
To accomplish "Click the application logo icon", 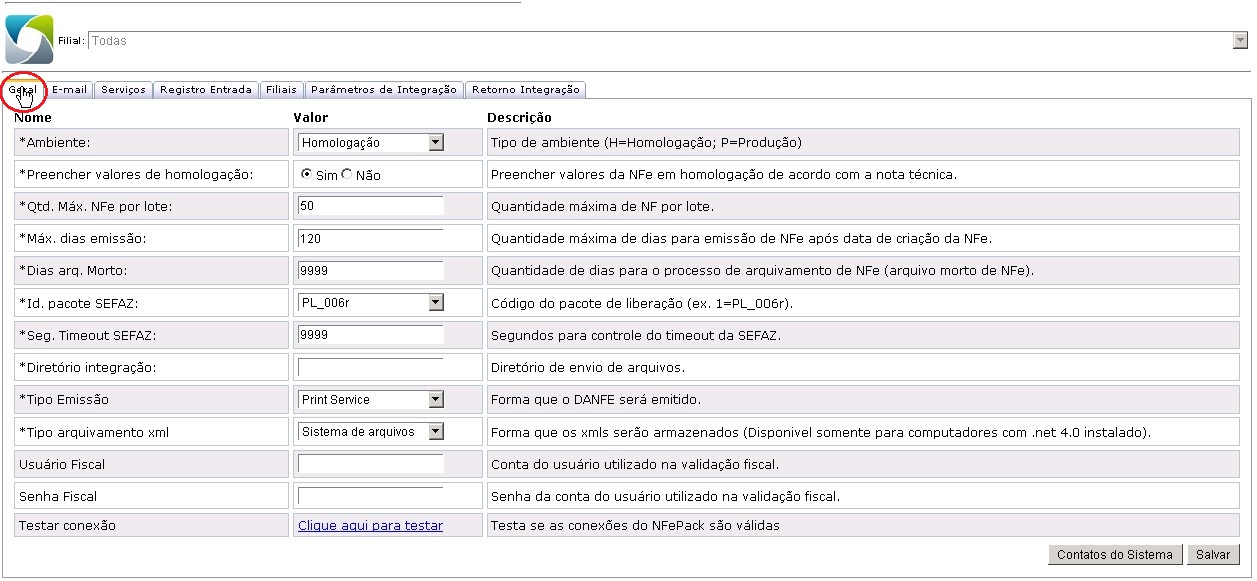I will click(x=29, y=40).
